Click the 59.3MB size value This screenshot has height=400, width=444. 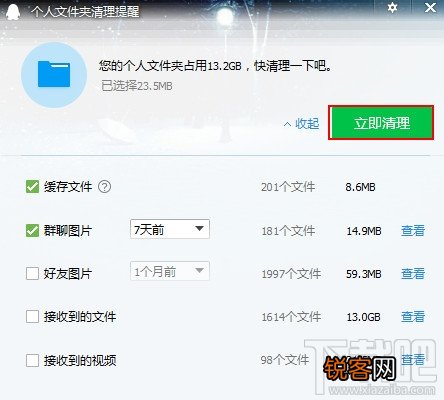point(364,274)
